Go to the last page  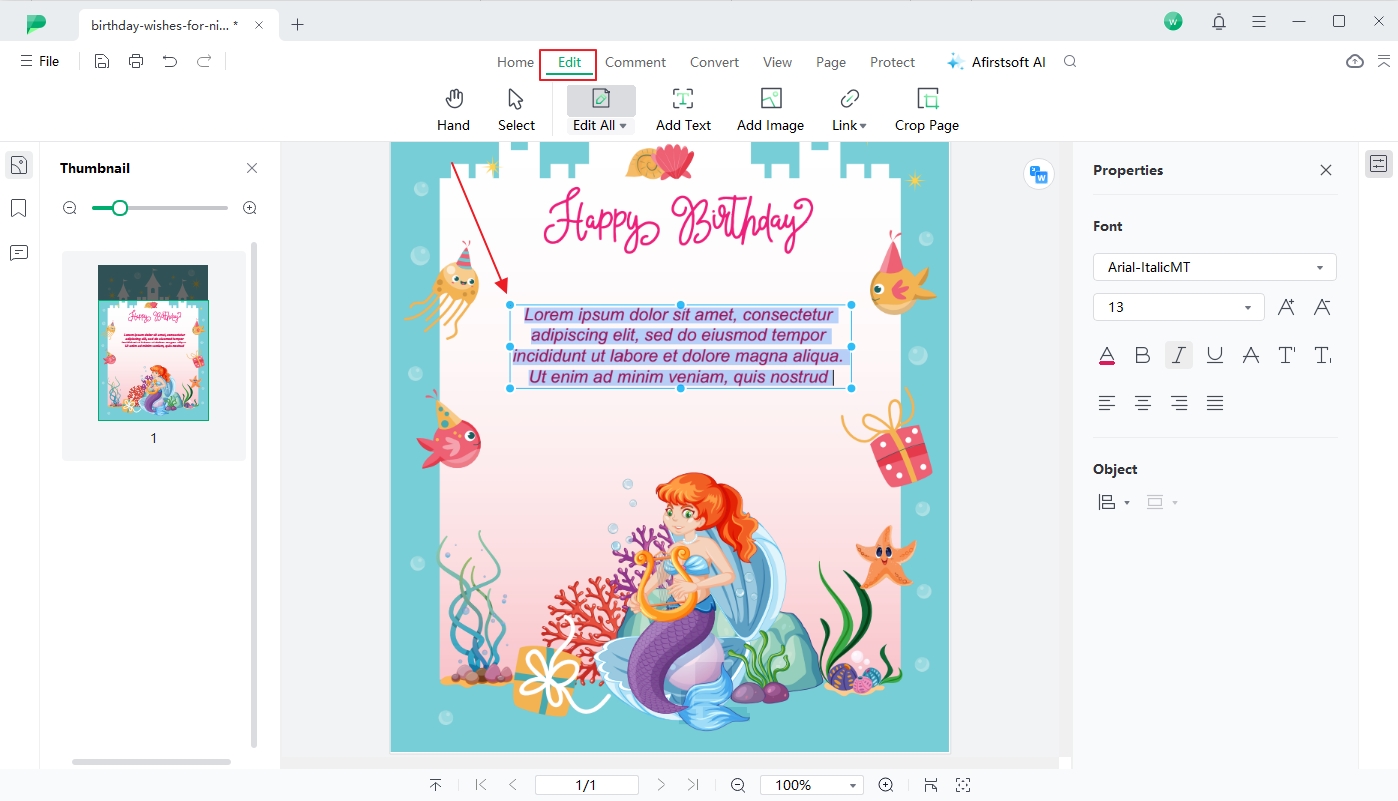tap(693, 785)
